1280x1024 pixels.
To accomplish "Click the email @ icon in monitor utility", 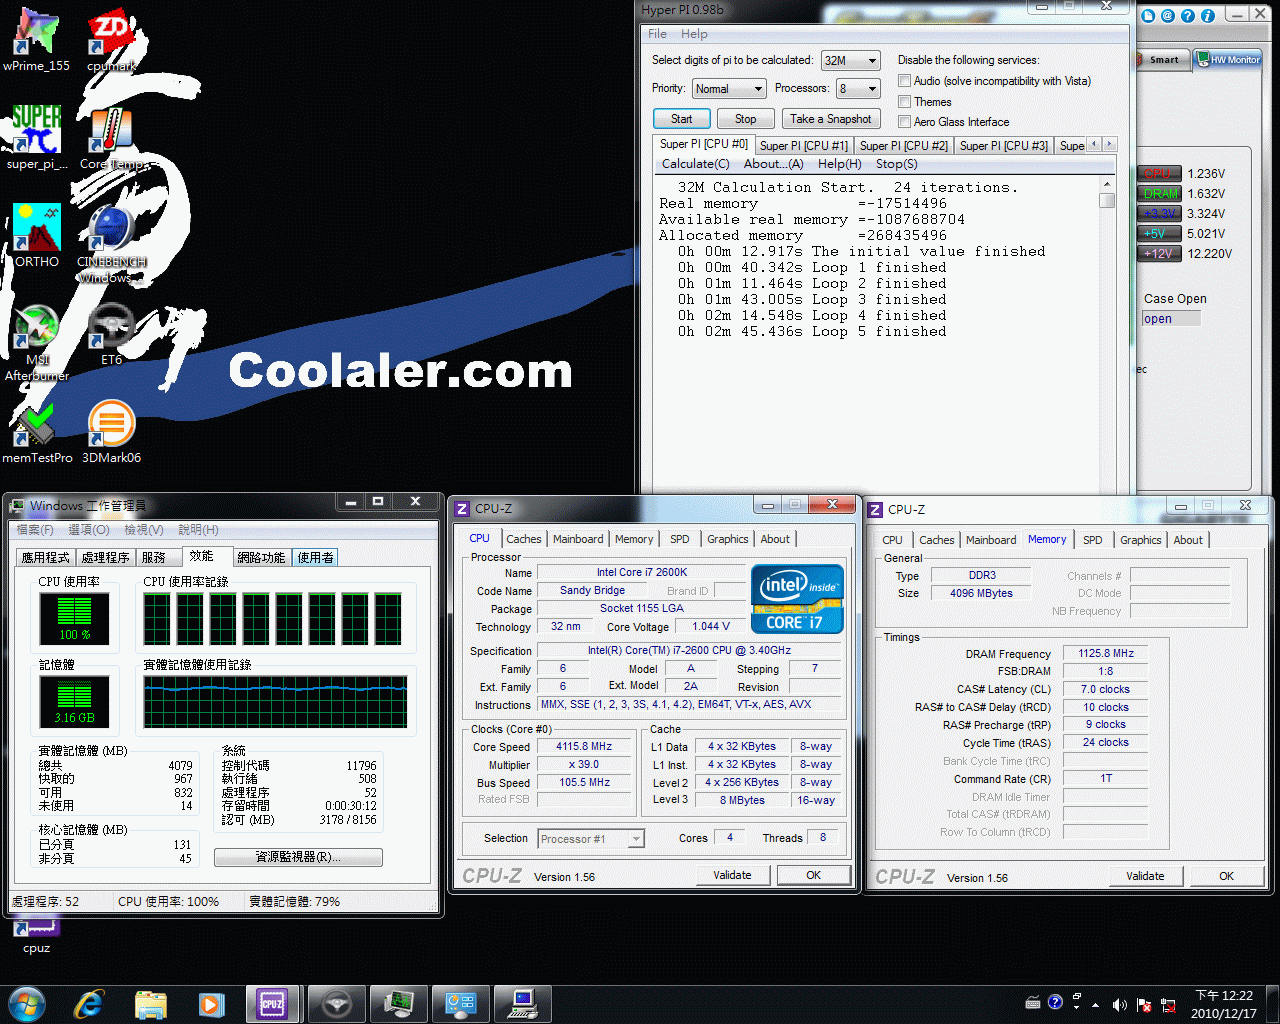I will click(x=1168, y=15).
